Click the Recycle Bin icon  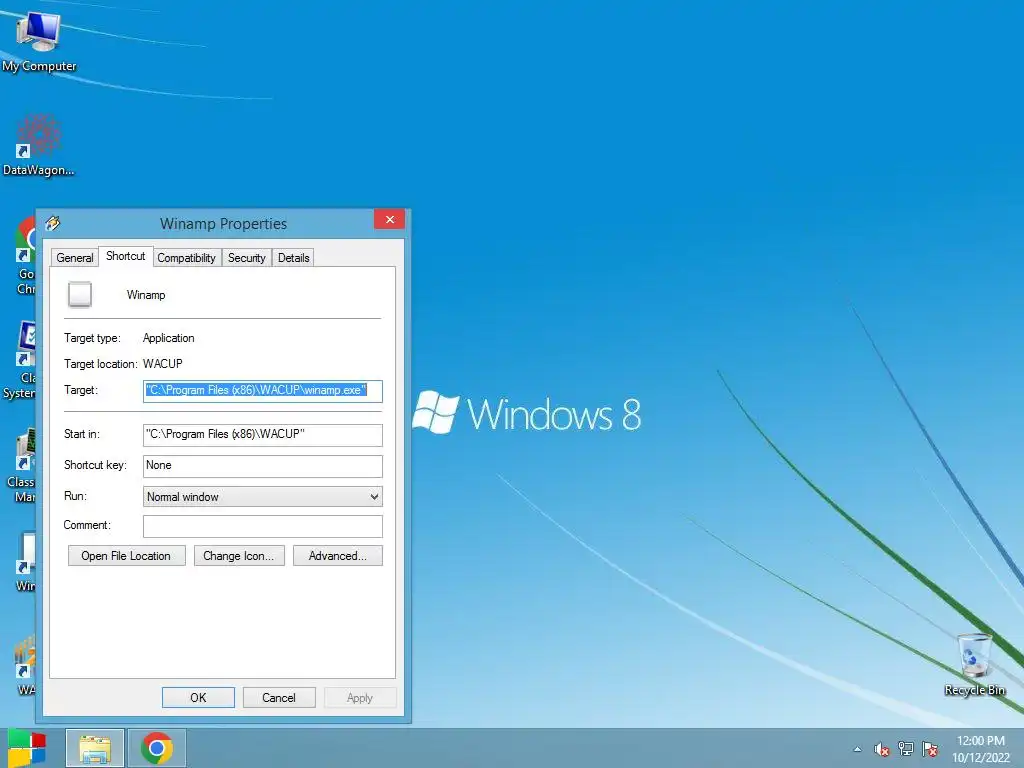click(974, 664)
